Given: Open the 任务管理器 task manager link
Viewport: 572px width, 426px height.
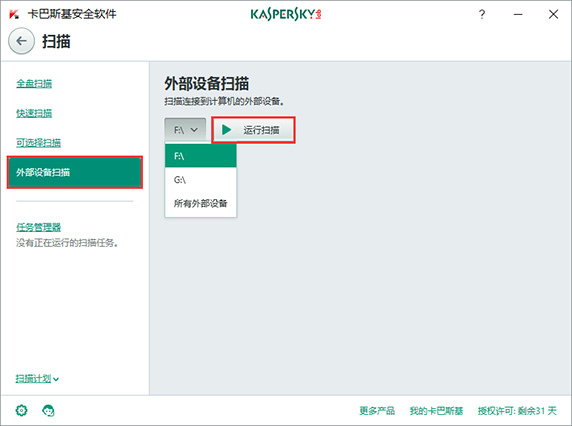Looking at the screenshot, I should (x=38, y=227).
